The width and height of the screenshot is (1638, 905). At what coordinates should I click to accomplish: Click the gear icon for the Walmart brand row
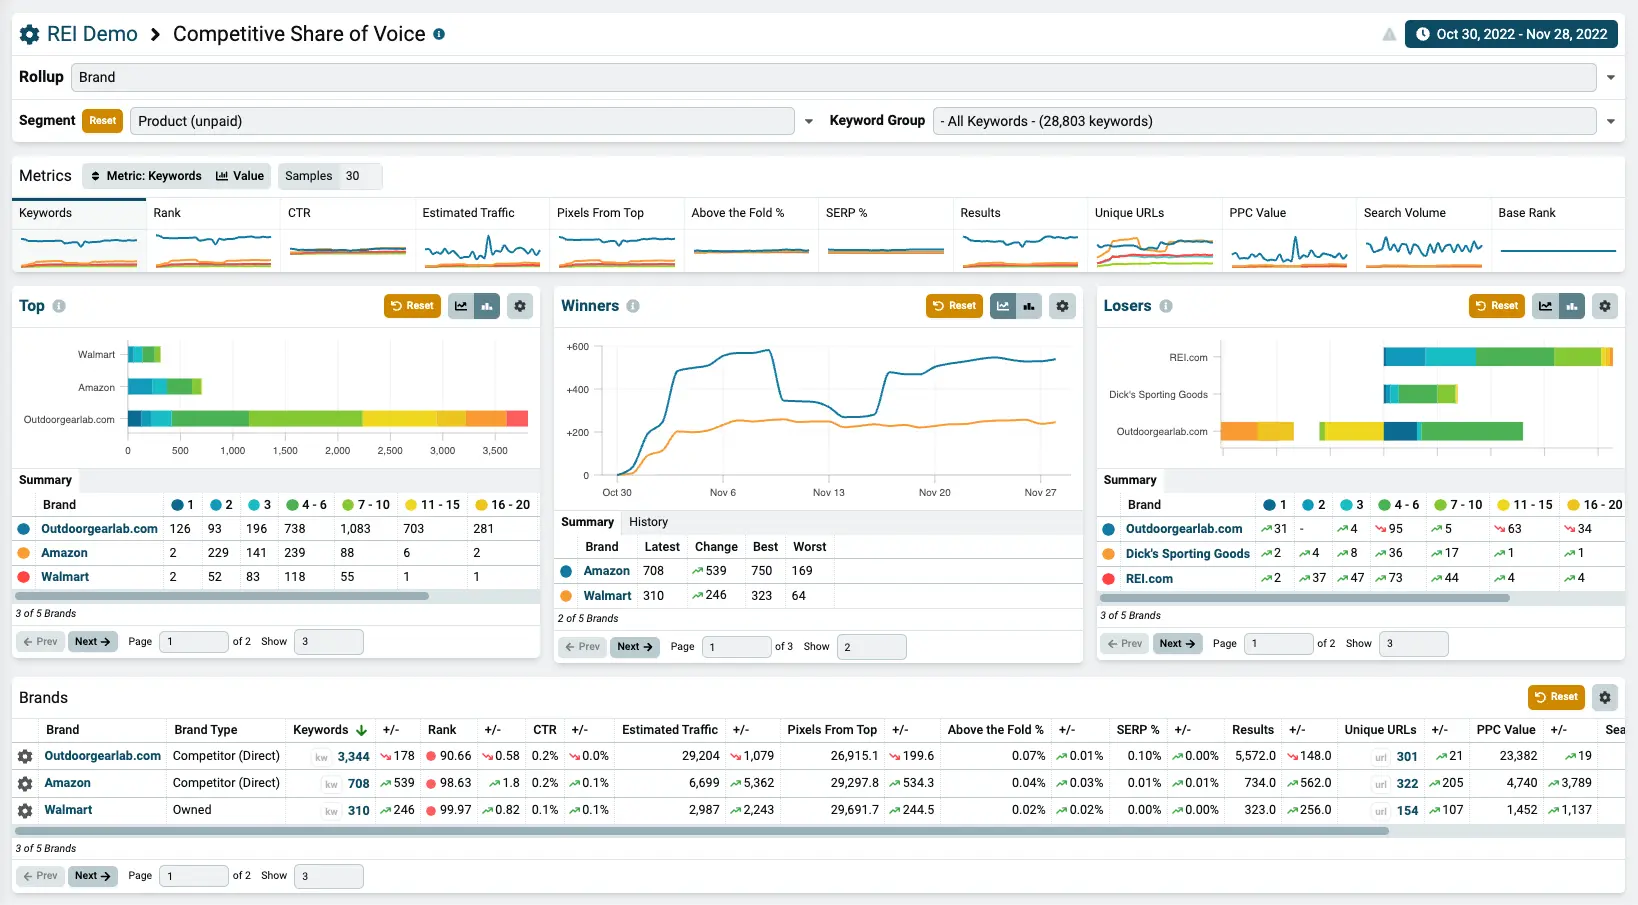[x=26, y=811]
